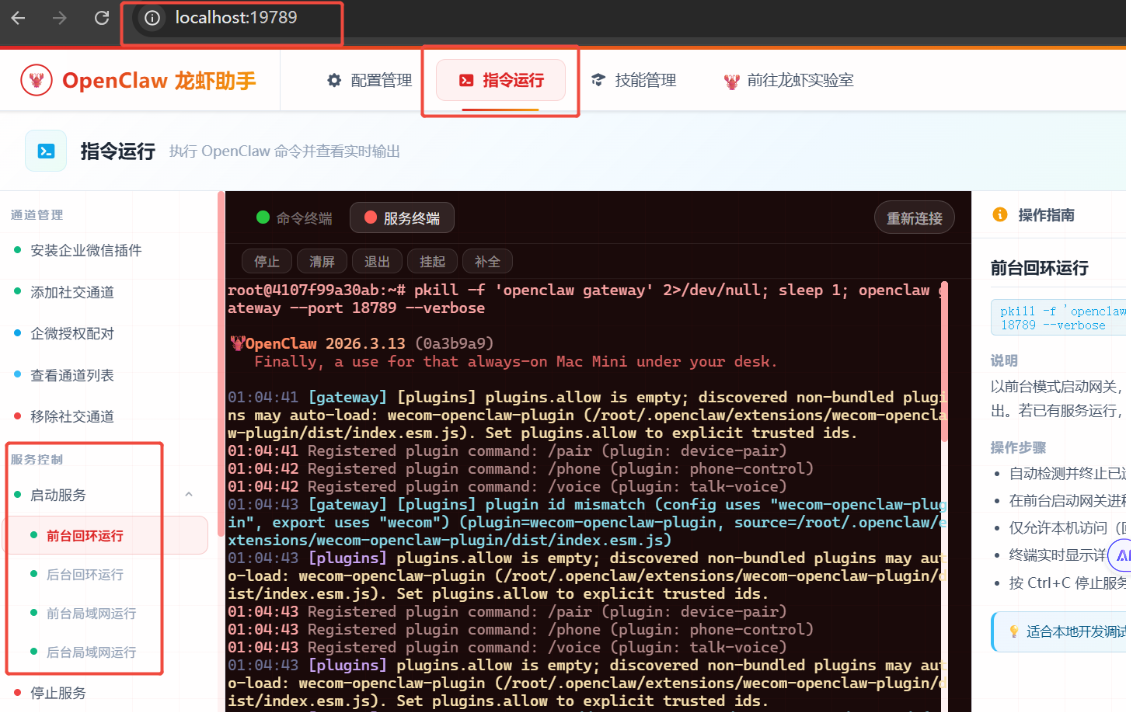Reload the page with the refresh icon
The width and height of the screenshot is (1131, 712).
tap(102, 18)
